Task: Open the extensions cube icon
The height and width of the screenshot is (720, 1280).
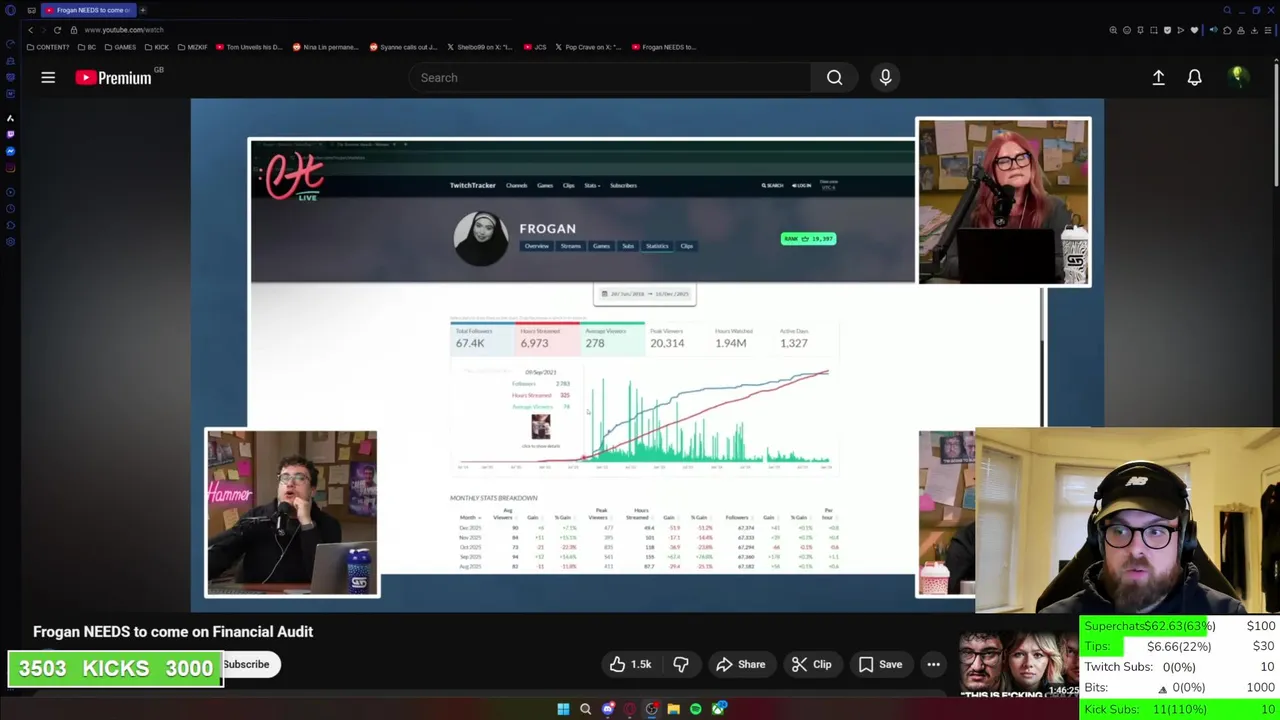Action: point(1227,30)
